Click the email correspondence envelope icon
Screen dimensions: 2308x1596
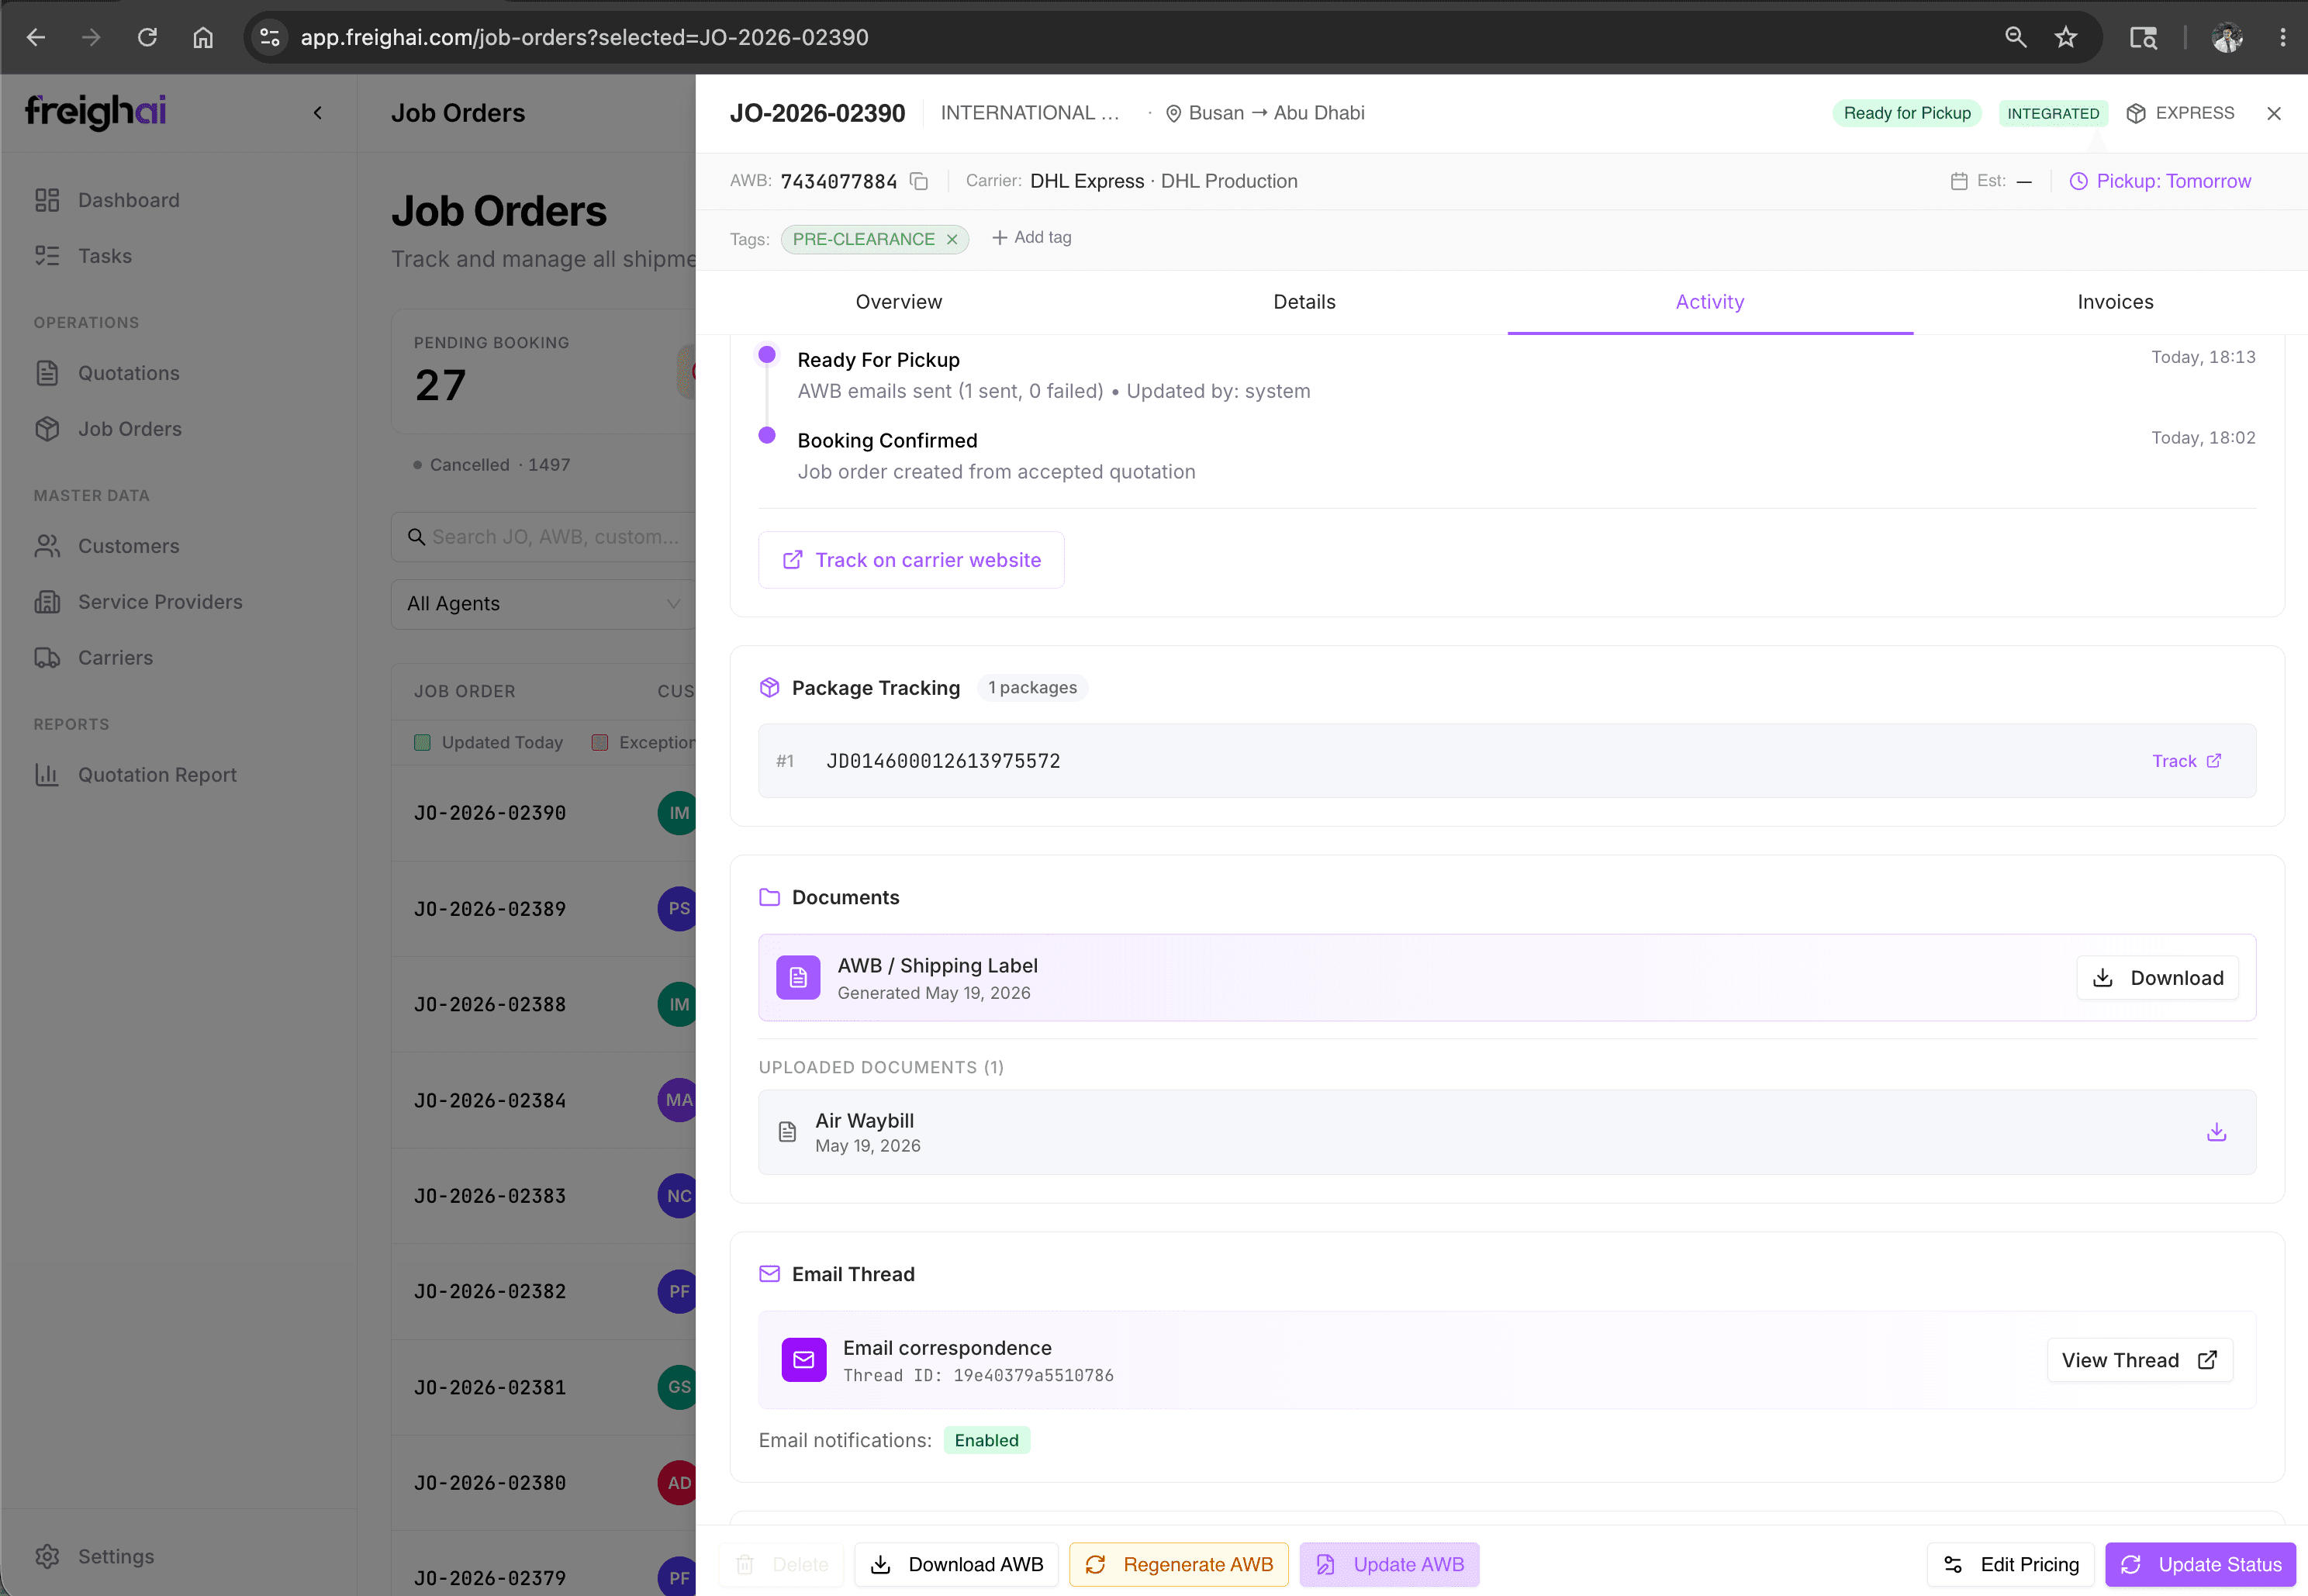point(804,1360)
